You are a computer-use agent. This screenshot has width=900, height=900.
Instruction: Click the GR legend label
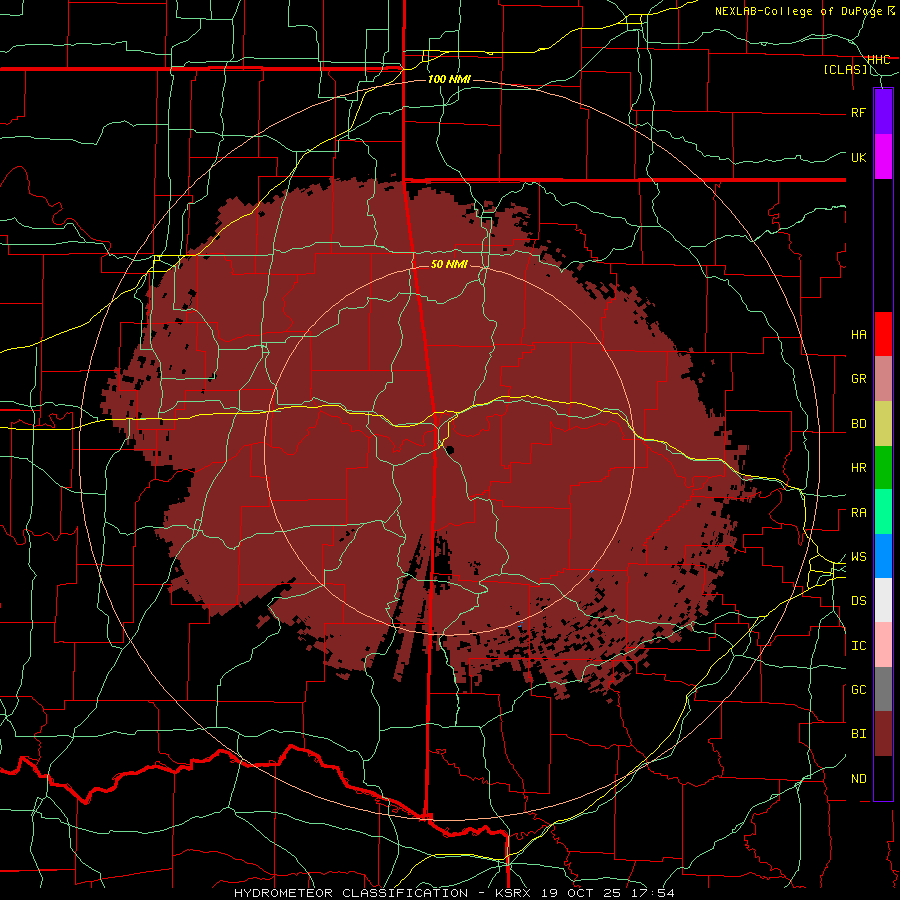coord(858,379)
